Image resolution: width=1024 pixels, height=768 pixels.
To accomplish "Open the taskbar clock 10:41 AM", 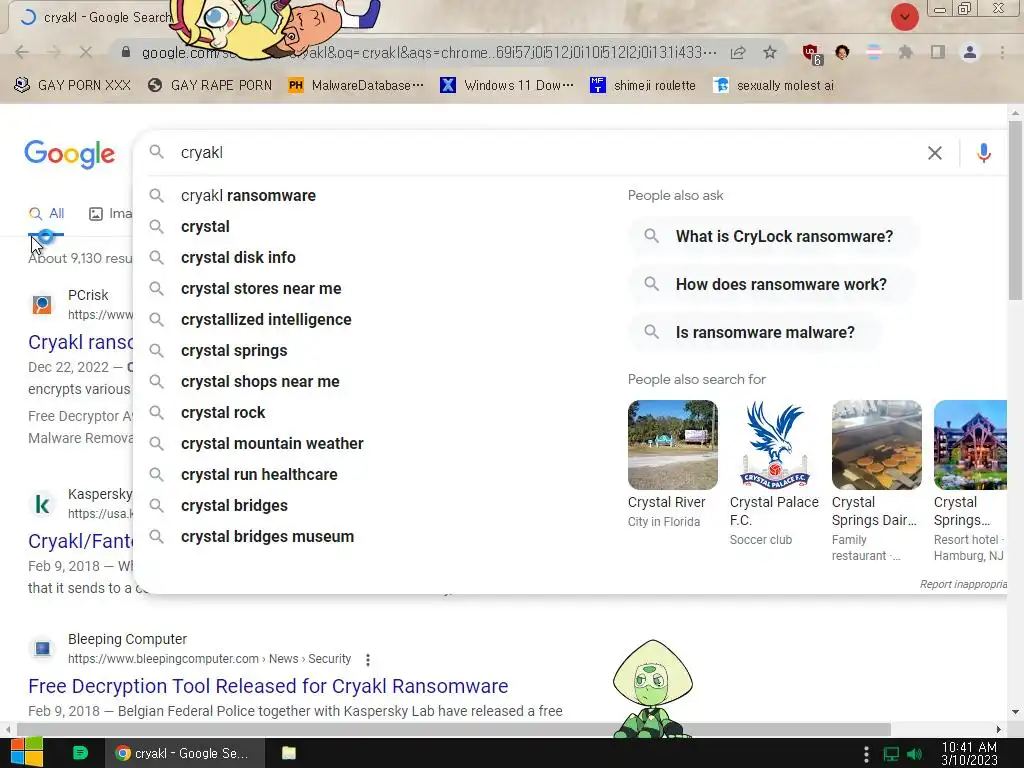I will [969, 753].
